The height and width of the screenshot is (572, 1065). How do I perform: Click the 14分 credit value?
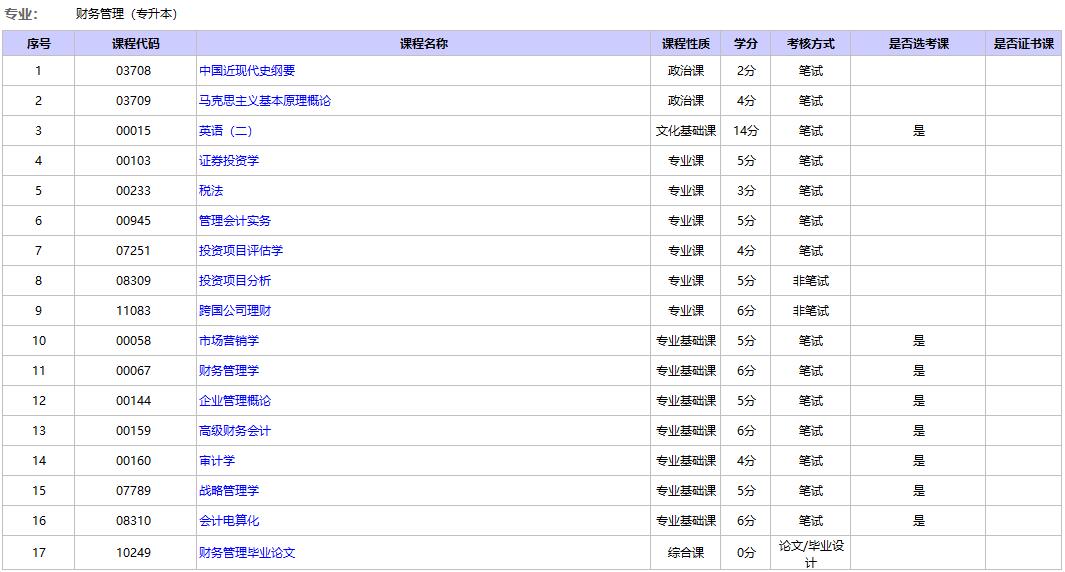(x=746, y=130)
